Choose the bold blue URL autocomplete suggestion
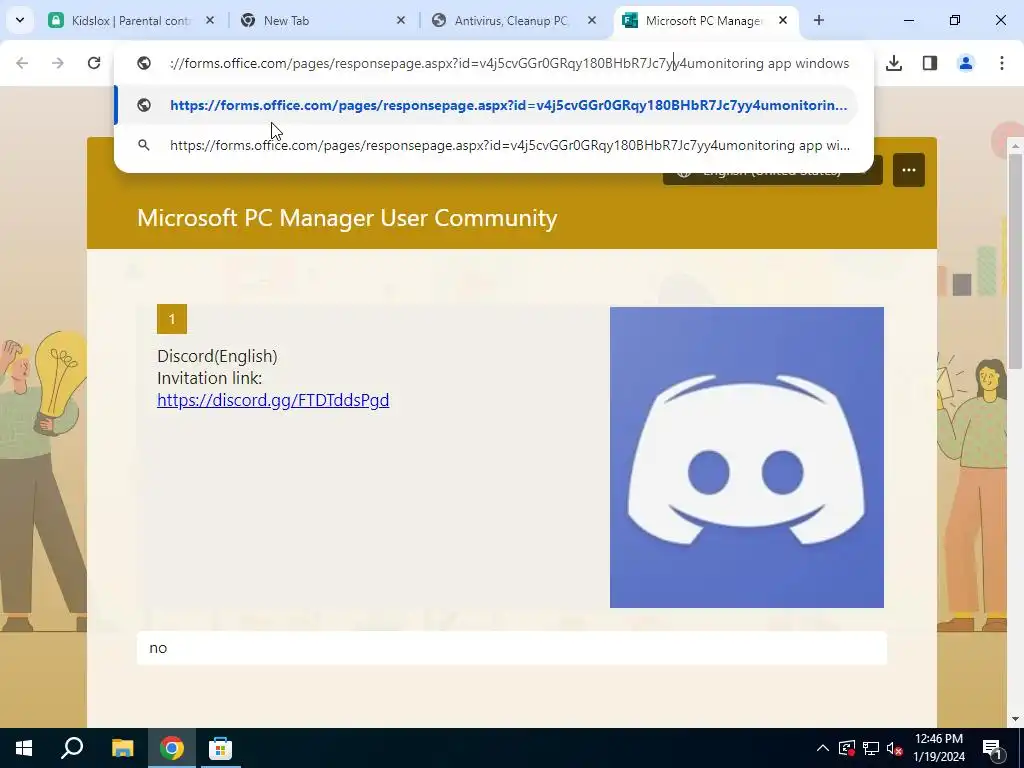 (x=486, y=105)
